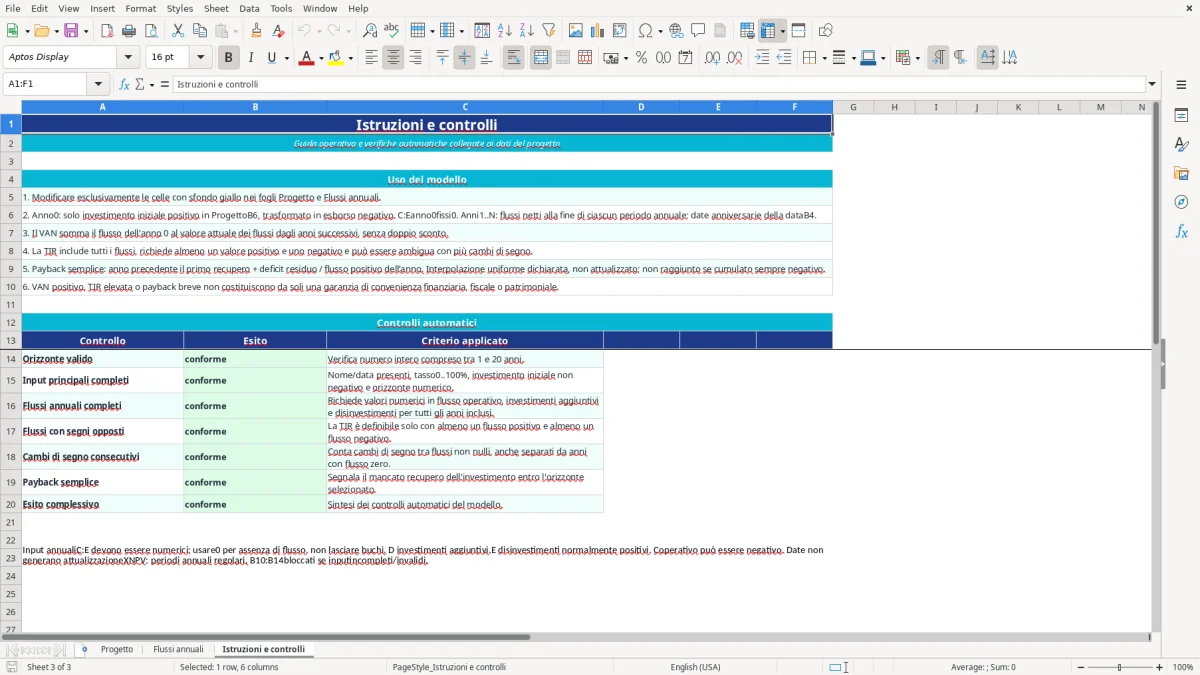Open Background Color dropdown arrow
The height and width of the screenshot is (675, 1200).
point(350,58)
